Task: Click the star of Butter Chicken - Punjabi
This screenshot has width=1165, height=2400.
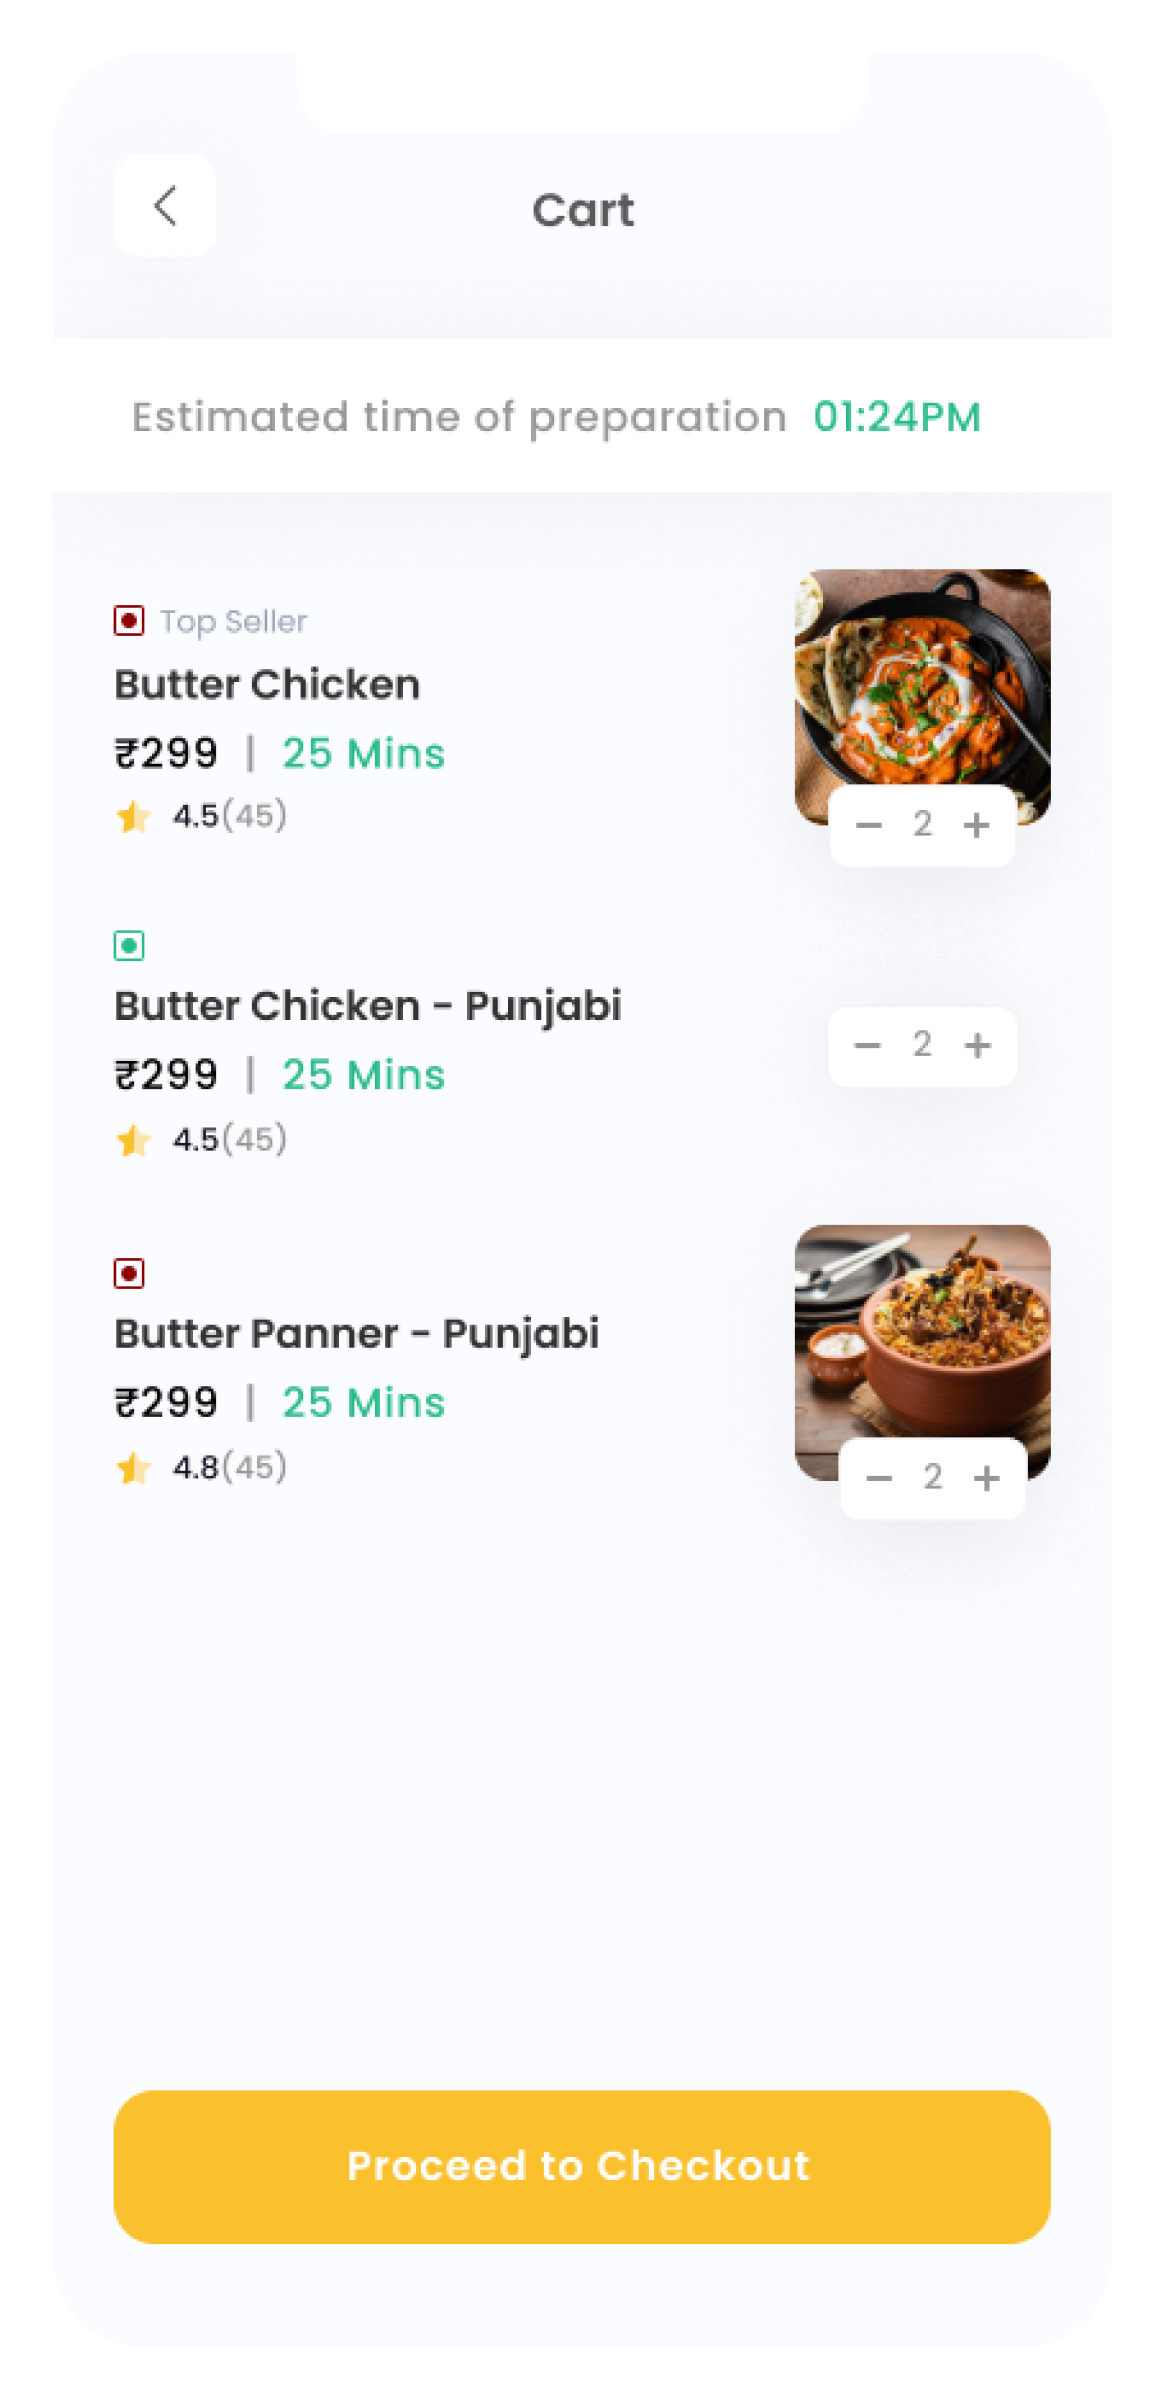Action: pyautogui.click(x=133, y=1140)
